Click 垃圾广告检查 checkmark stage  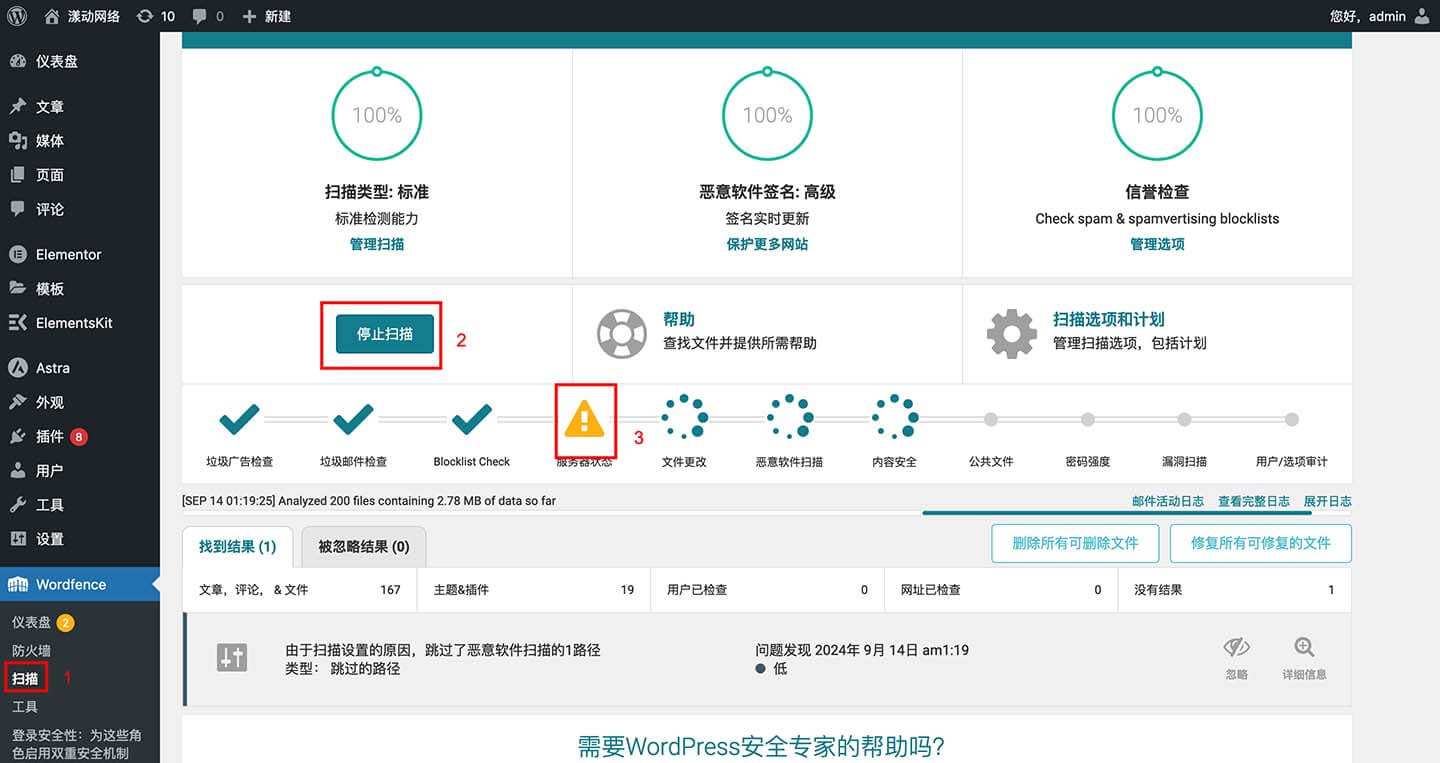pos(239,419)
